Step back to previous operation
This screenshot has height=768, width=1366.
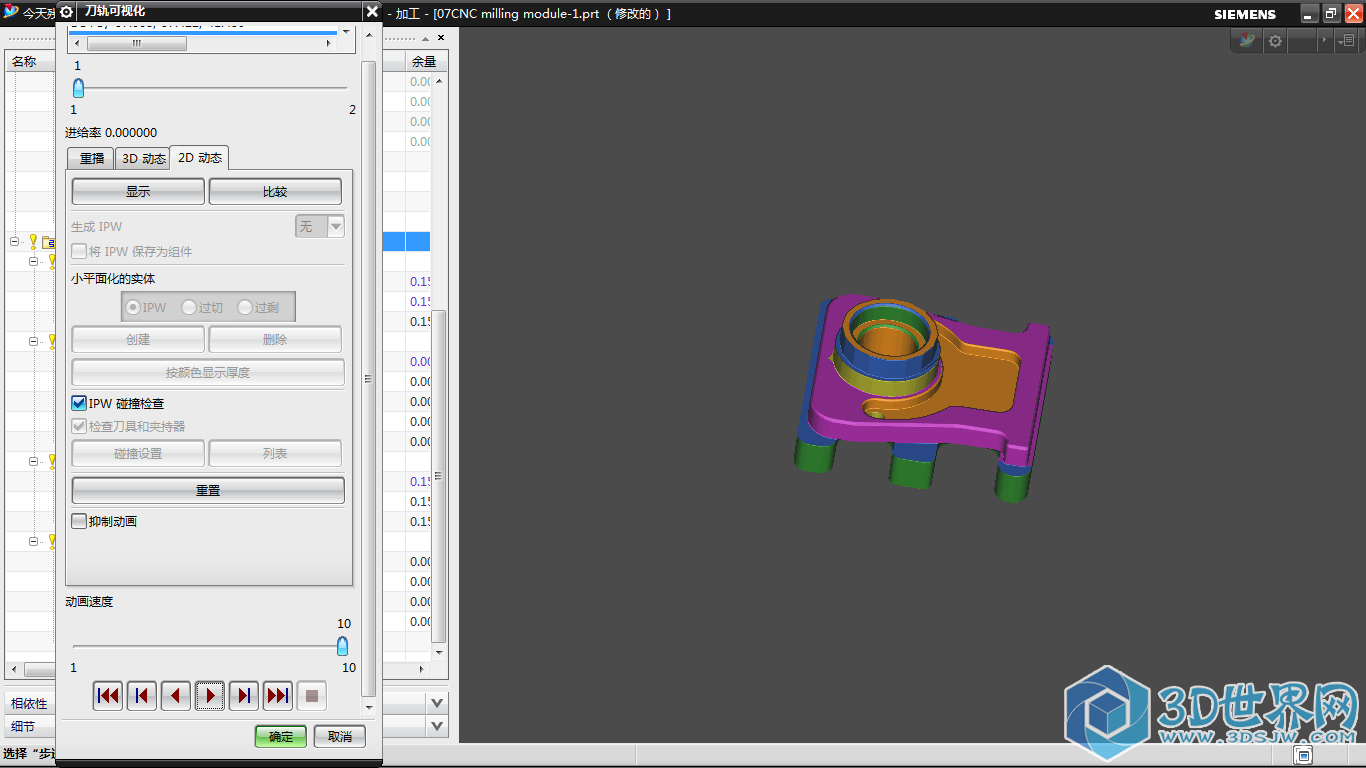(x=142, y=695)
